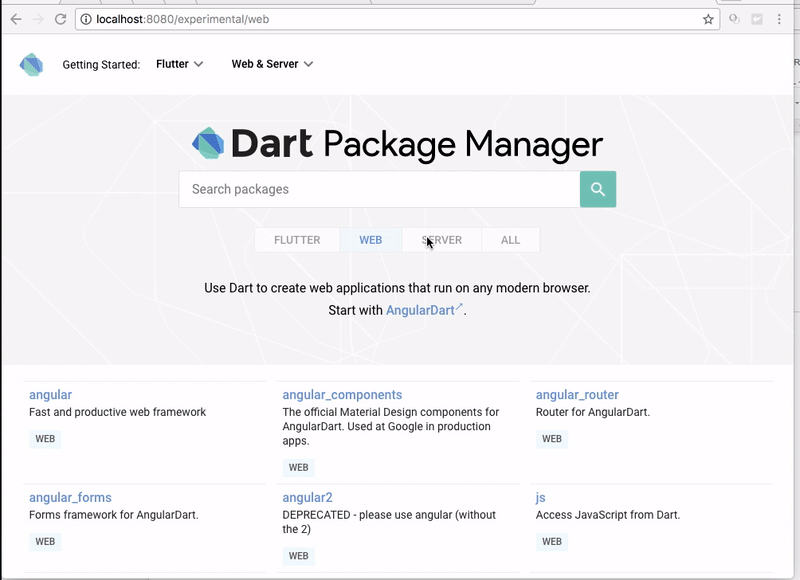The width and height of the screenshot is (800, 580).
Task: Click the WEB tag under angular_components
Action: pyautogui.click(x=298, y=467)
